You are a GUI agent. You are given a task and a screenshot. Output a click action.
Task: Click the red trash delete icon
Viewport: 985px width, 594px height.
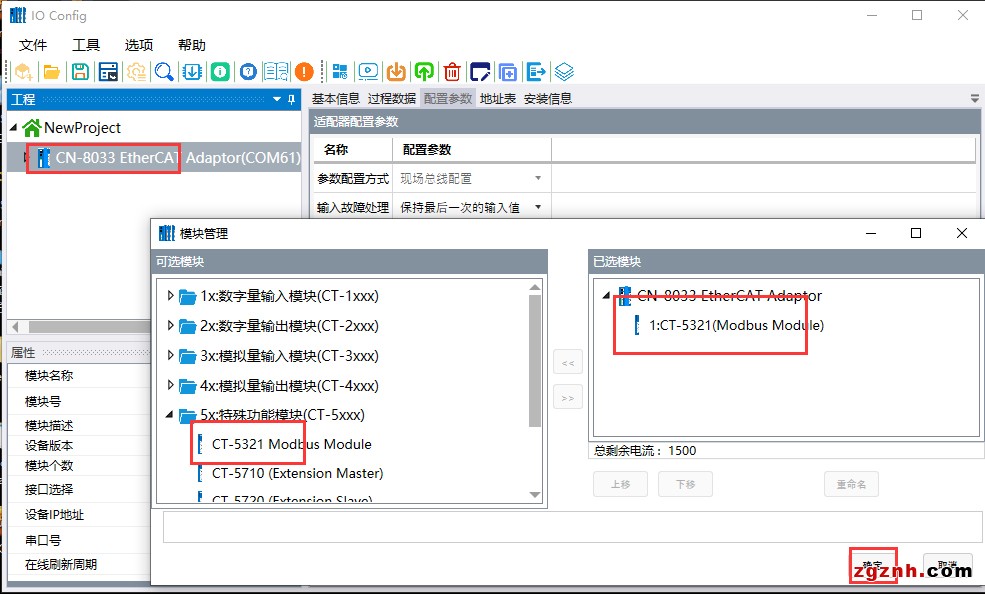click(x=452, y=72)
